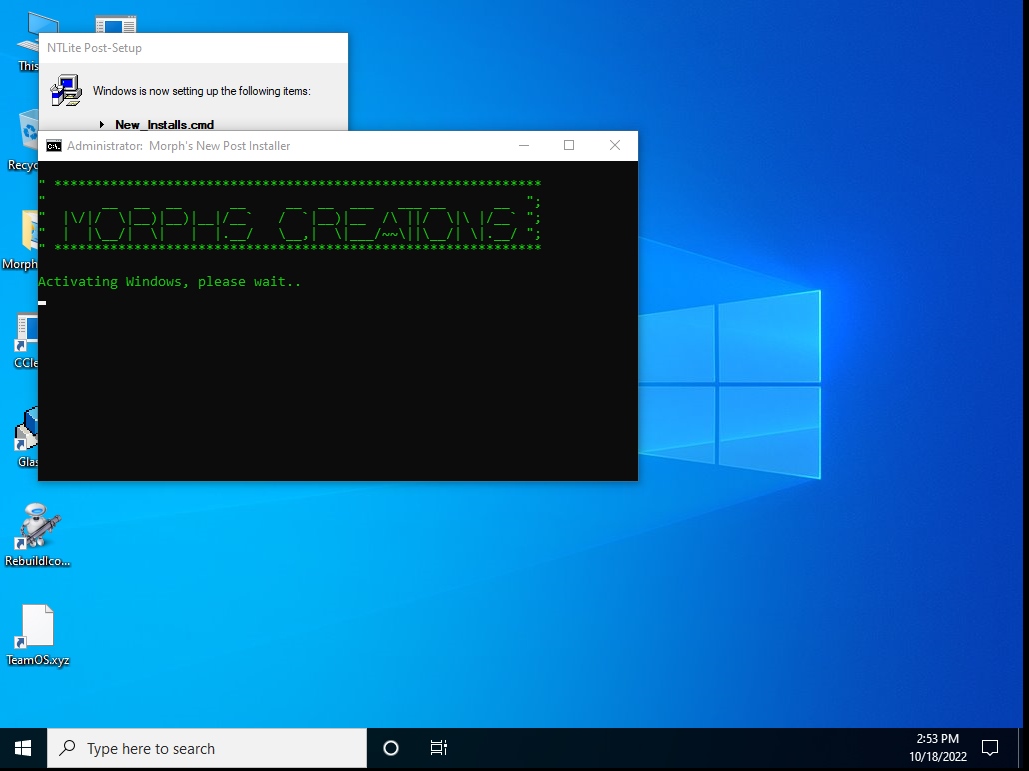
Task: Open the Cortana circle icon on taskbar
Action: point(391,748)
